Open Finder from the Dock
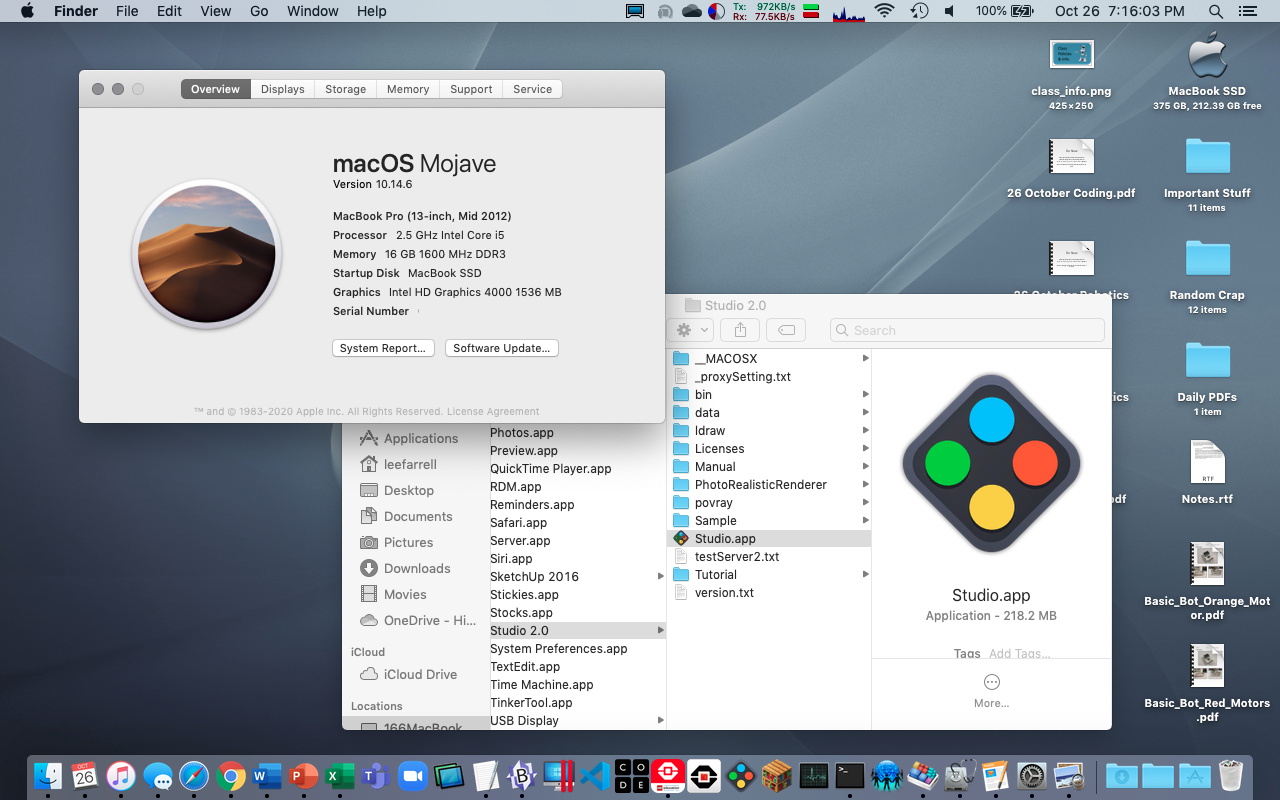 point(47,776)
